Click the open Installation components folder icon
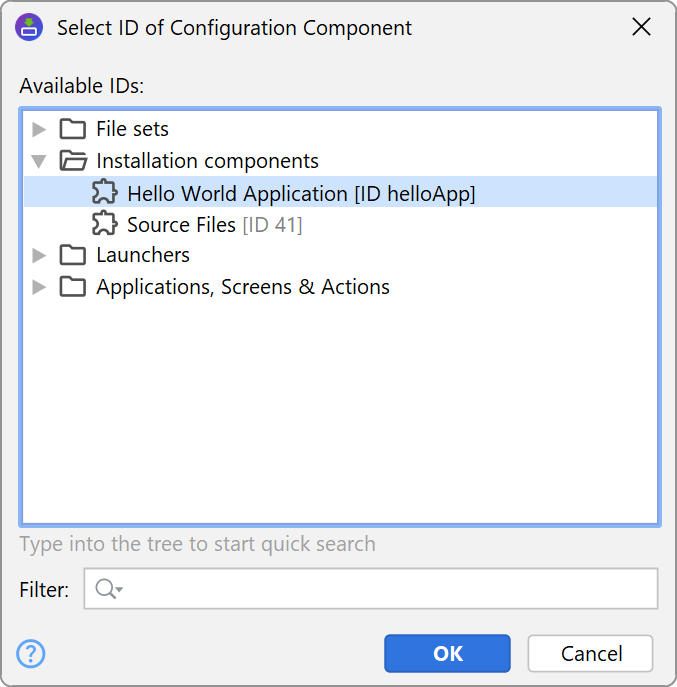The width and height of the screenshot is (677, 687). 72,161
